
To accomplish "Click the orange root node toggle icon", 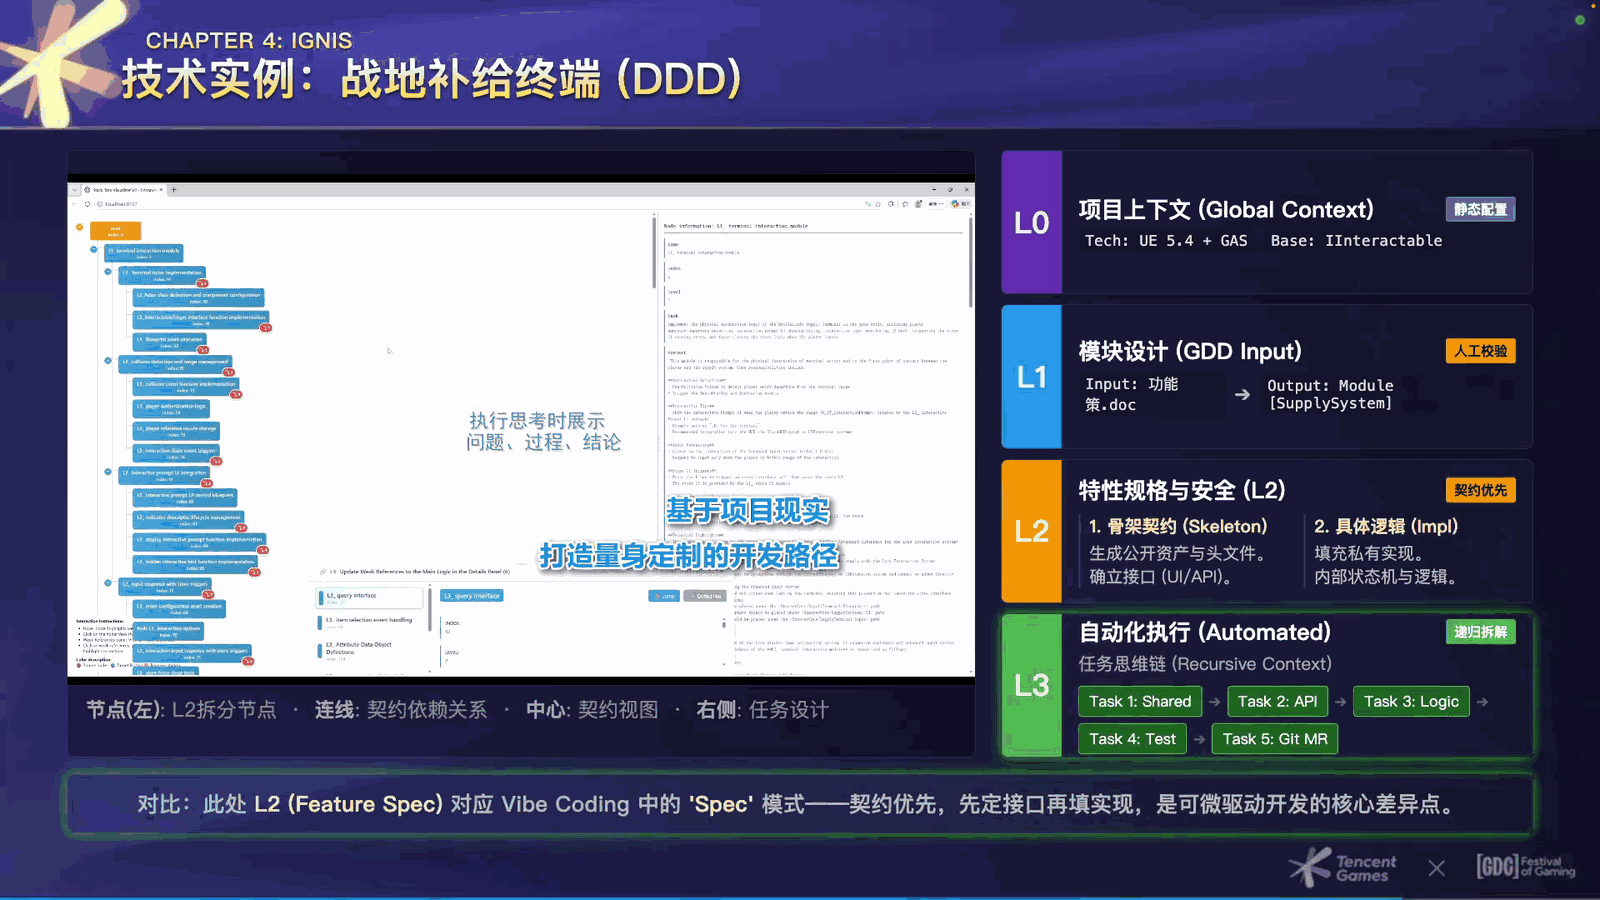I will pyautogui.click(x=80, y=228).
